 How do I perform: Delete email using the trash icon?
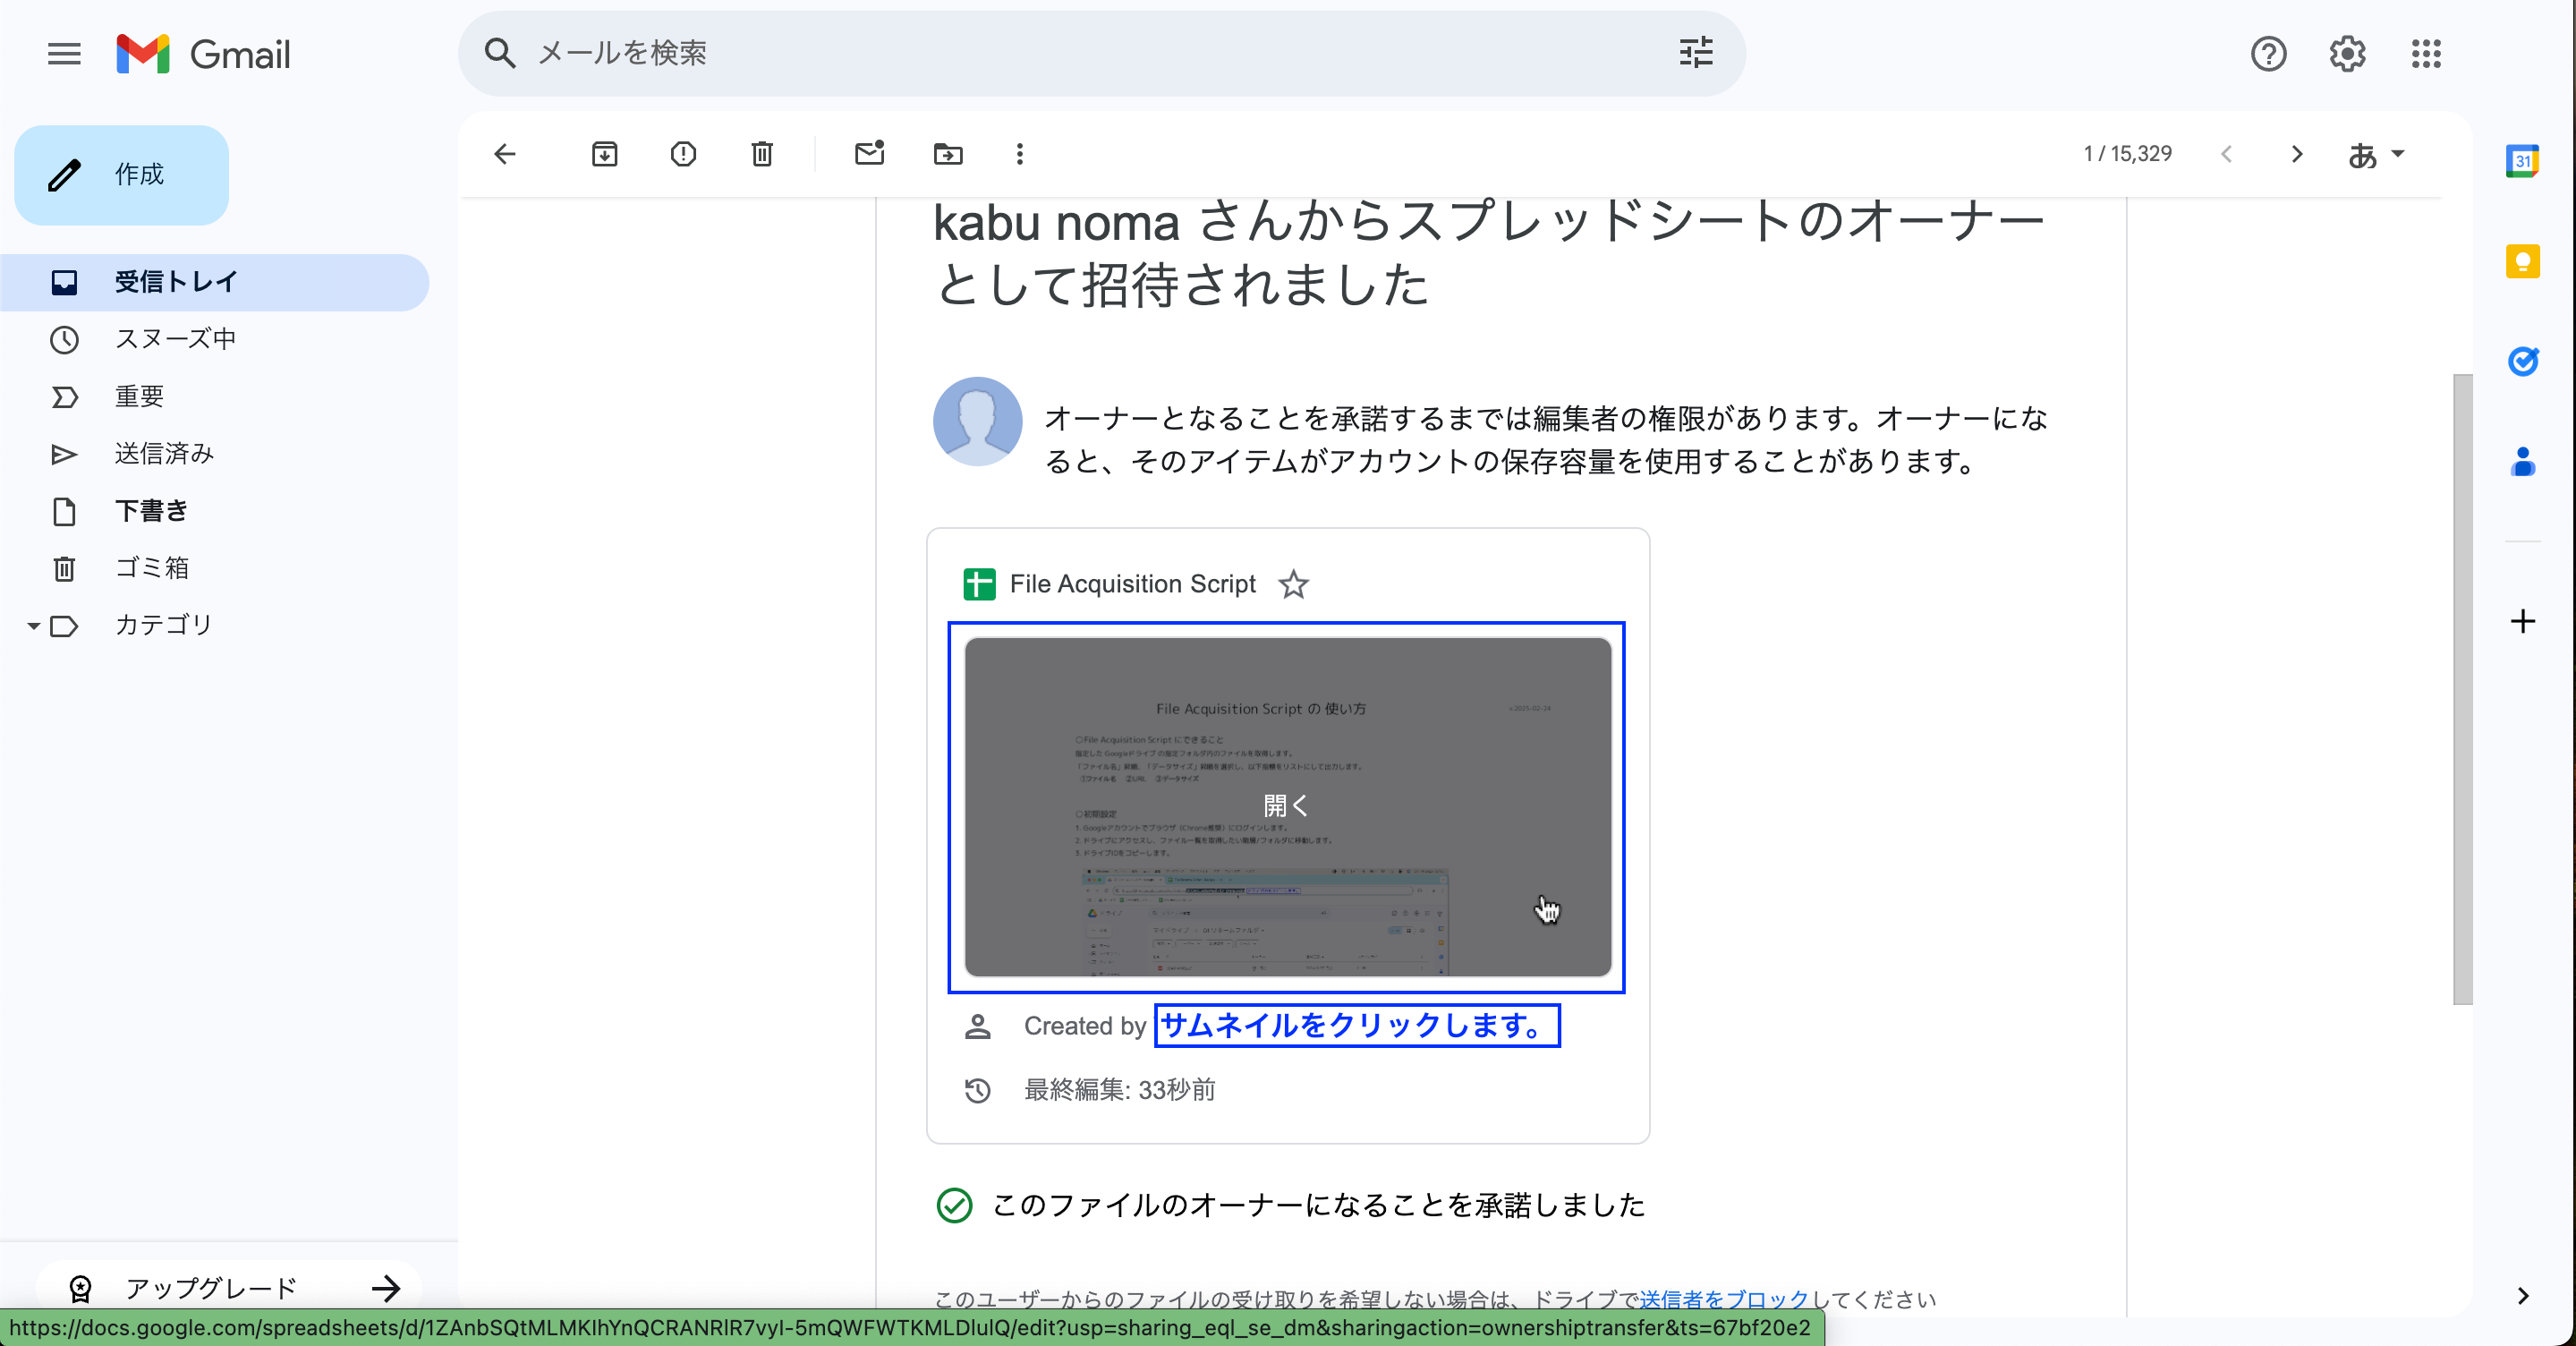tap(762, 154)
